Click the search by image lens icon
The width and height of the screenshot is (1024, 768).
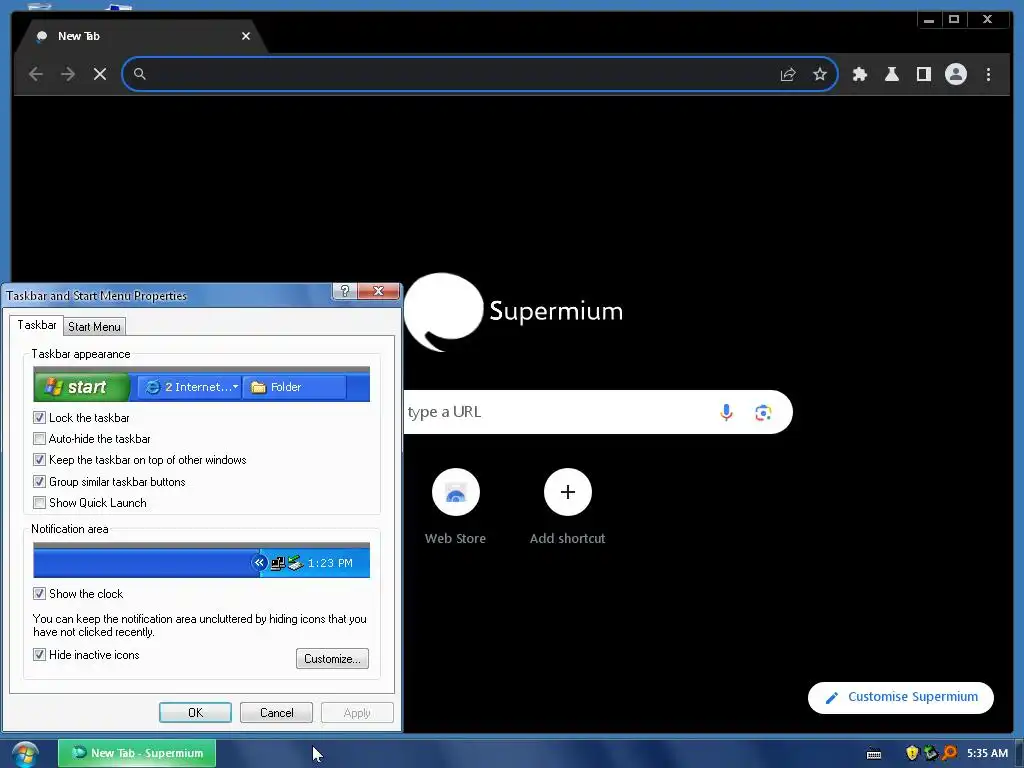(763, 412)
